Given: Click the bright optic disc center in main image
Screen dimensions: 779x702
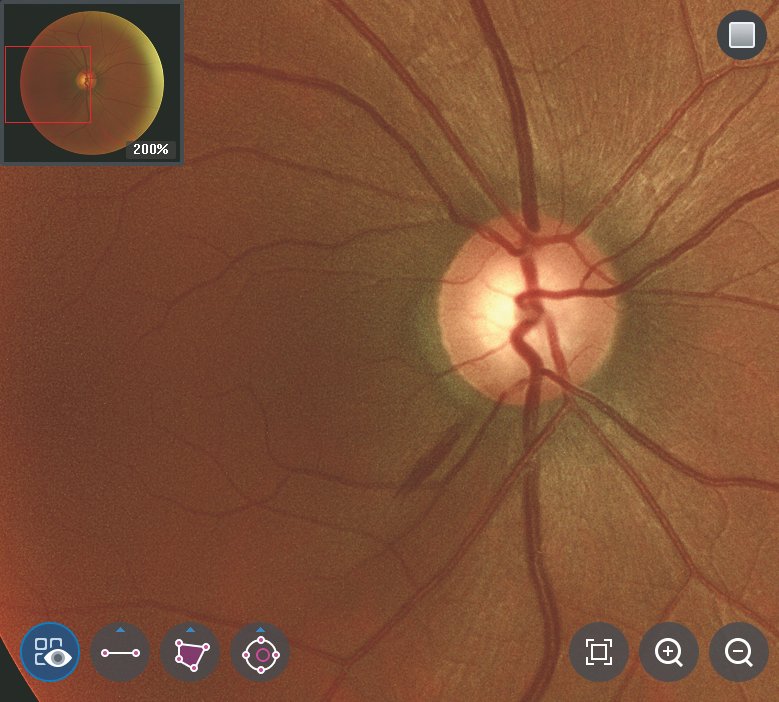Looking at the screenshot, I should (x=500, y=305).
